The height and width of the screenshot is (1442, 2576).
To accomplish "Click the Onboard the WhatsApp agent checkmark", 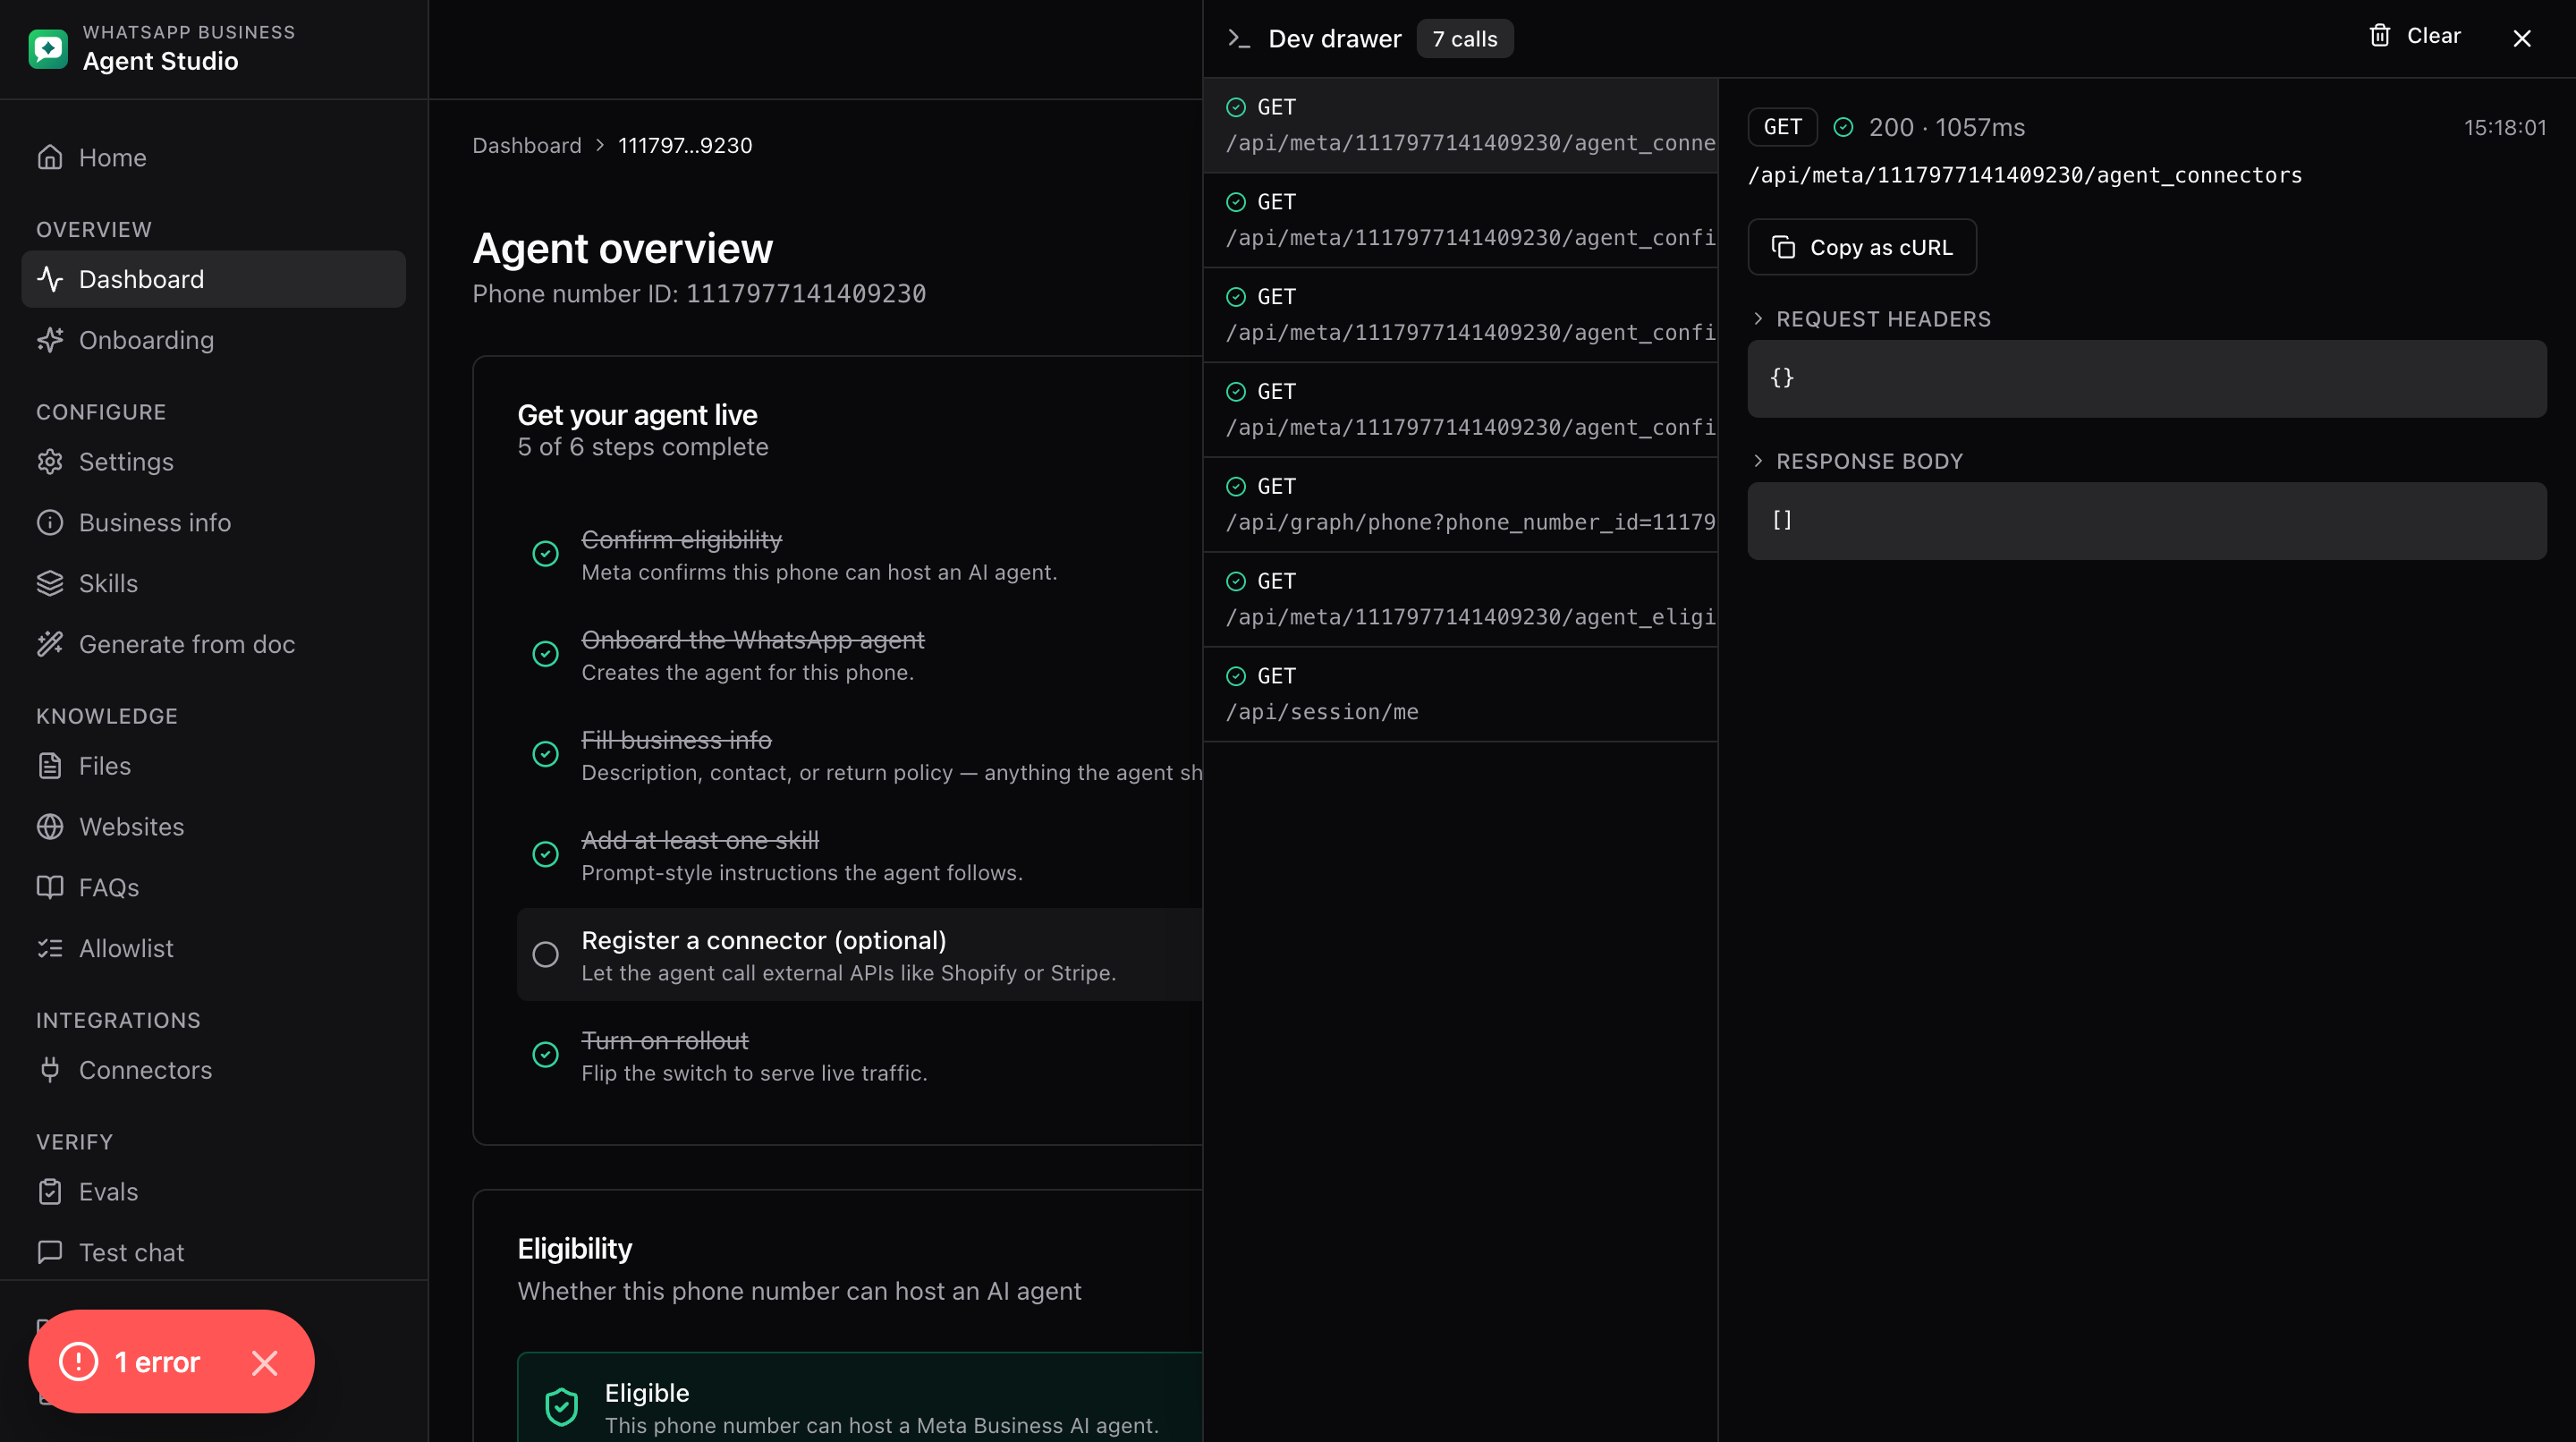I will [x=546, y=654].
